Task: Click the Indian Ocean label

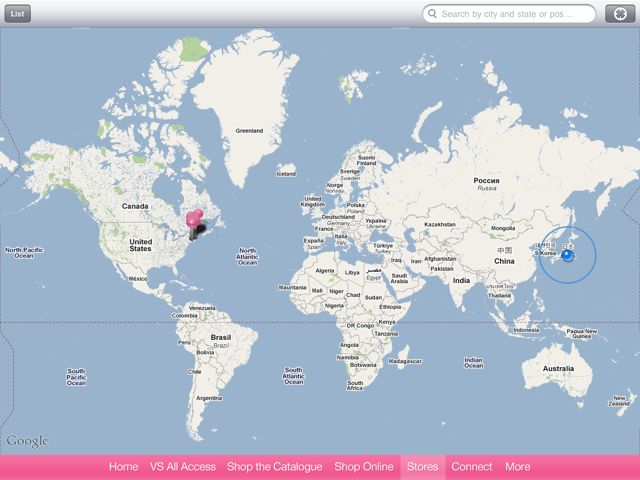Action: pyautogui.click(x=473, y=363)
